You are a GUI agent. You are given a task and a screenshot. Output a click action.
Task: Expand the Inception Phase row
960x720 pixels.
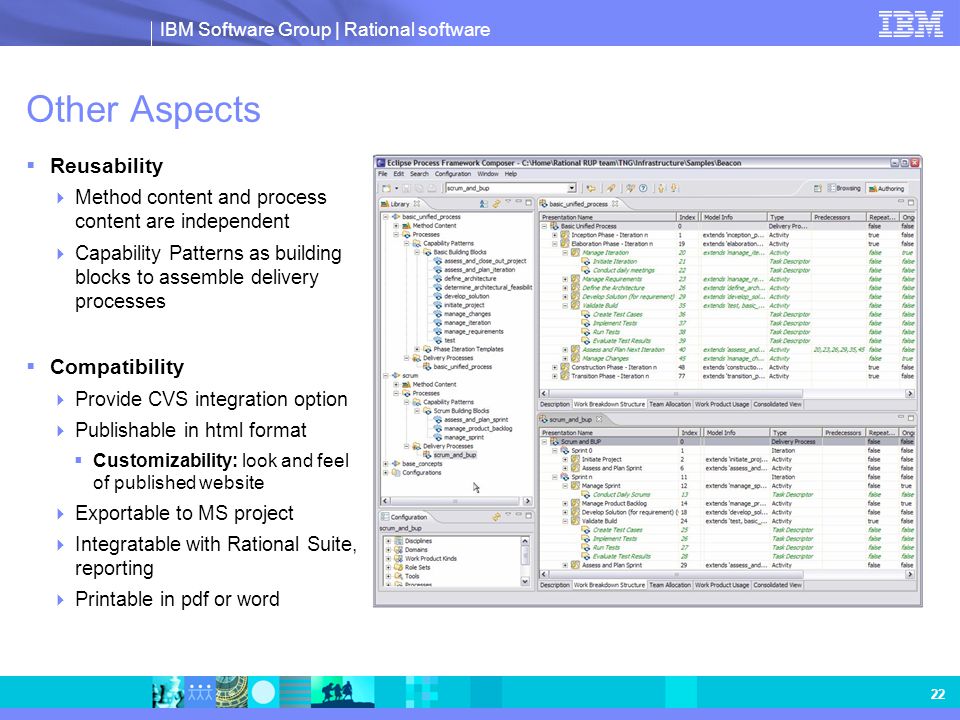point(555,235)
